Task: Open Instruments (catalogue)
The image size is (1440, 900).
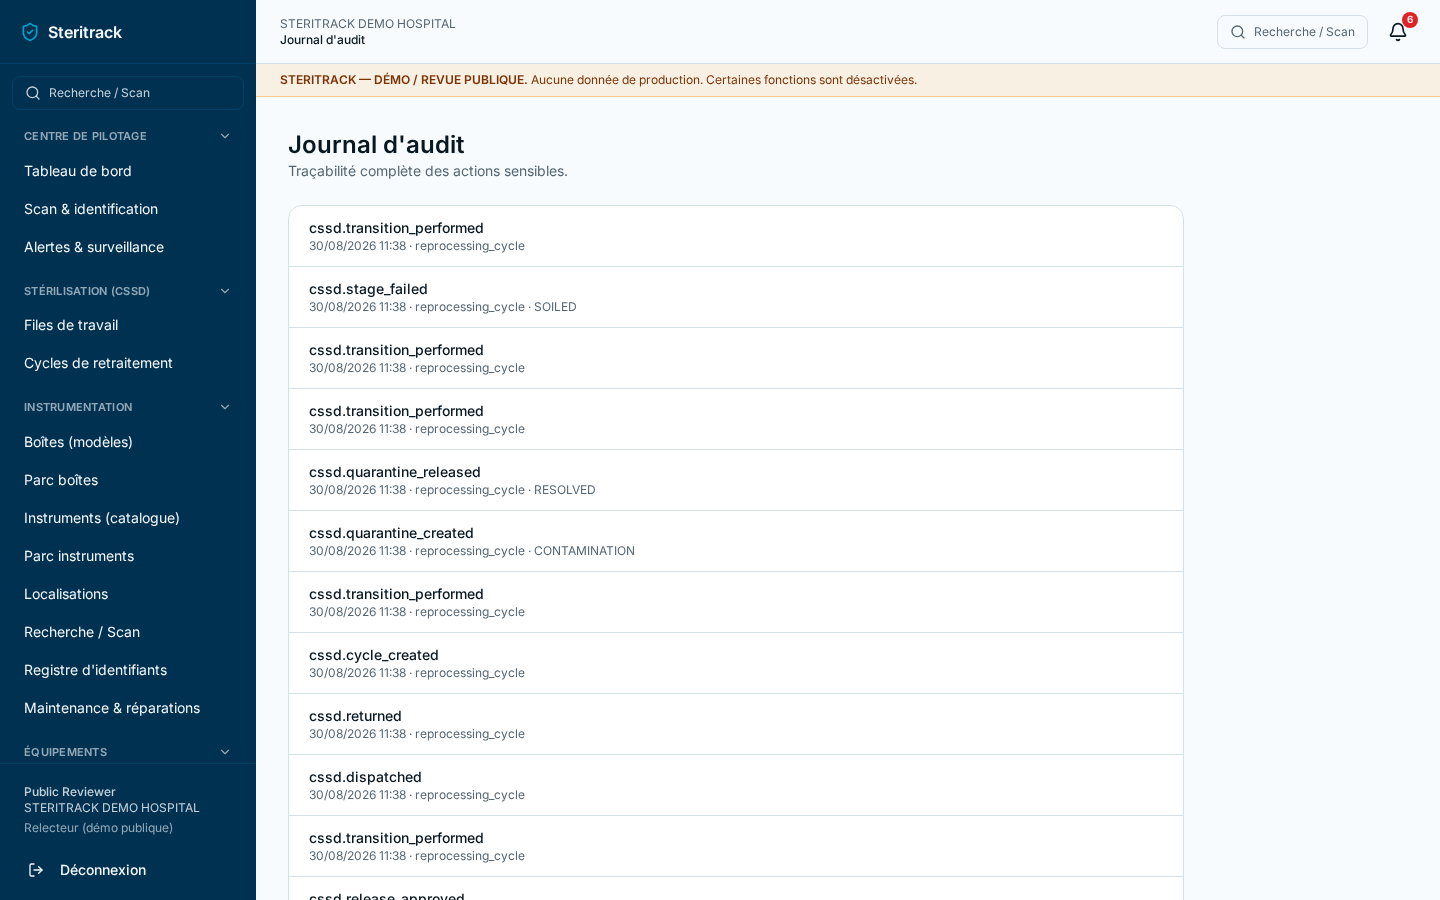Action: click(x=128, y=518)
